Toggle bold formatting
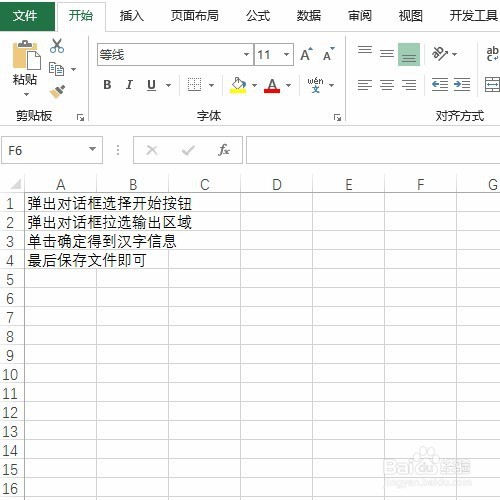The width and height of the screenshot is (500, 500). point(107,85)
